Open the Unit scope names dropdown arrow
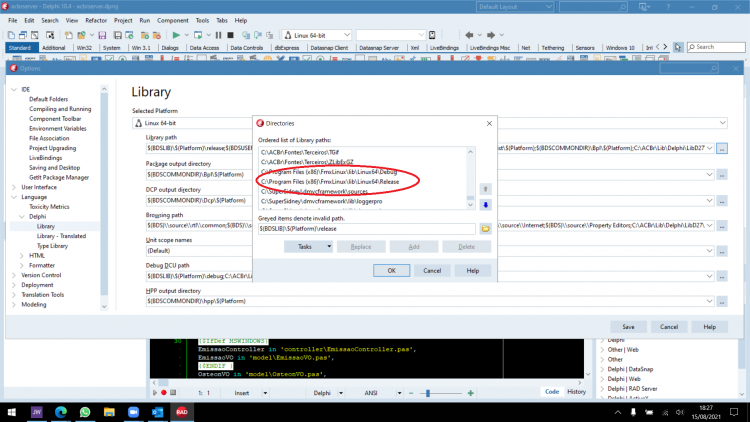The width and height of the screenshot is (750, 422). click(x=709, y=251)
